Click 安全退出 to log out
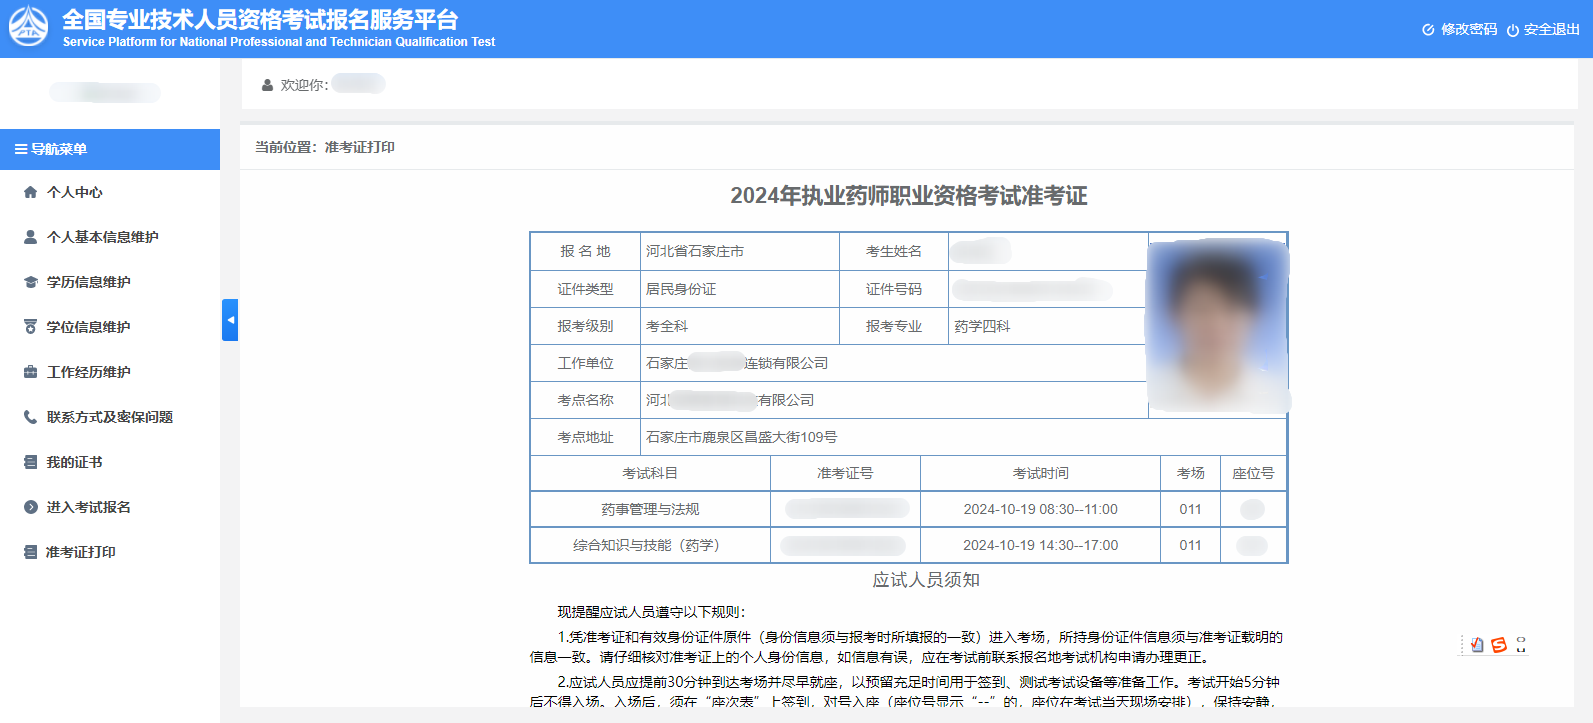Image resolution: width=1593 pixels, height=723 pixels. pyautogui.click(x=1543, y=29)
